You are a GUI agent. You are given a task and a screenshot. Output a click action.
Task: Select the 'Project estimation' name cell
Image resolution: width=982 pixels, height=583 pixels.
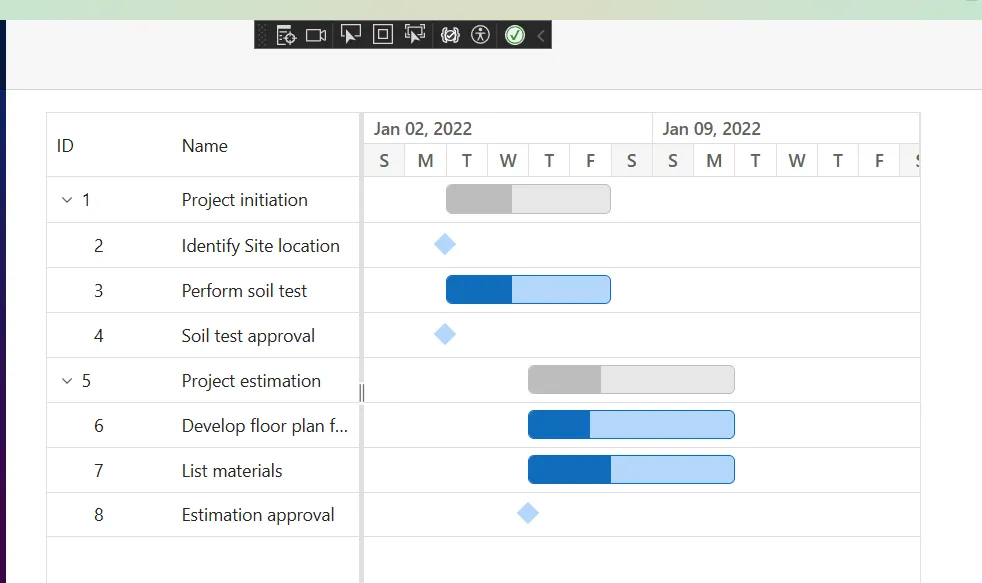[266, 381]
